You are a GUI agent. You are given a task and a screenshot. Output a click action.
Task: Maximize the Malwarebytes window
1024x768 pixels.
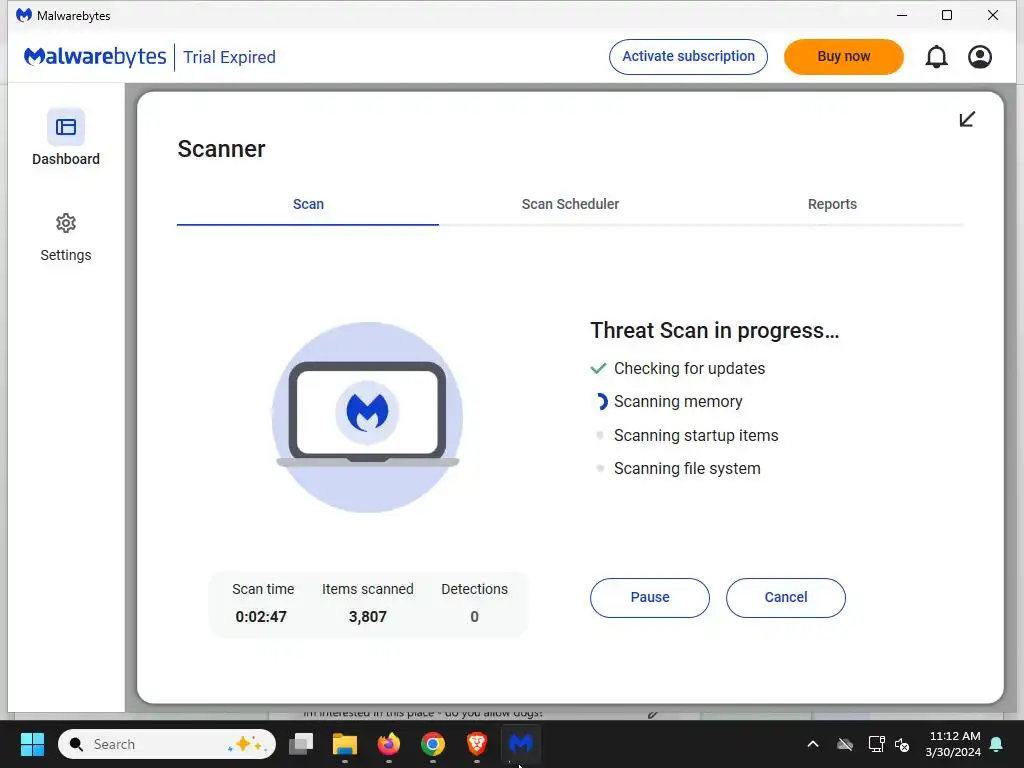tap(947, 15)
